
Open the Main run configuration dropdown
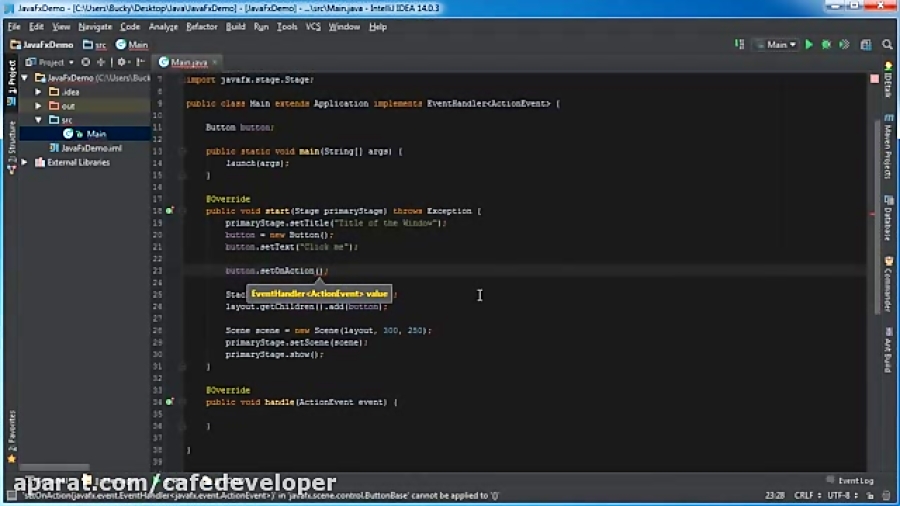777,45
